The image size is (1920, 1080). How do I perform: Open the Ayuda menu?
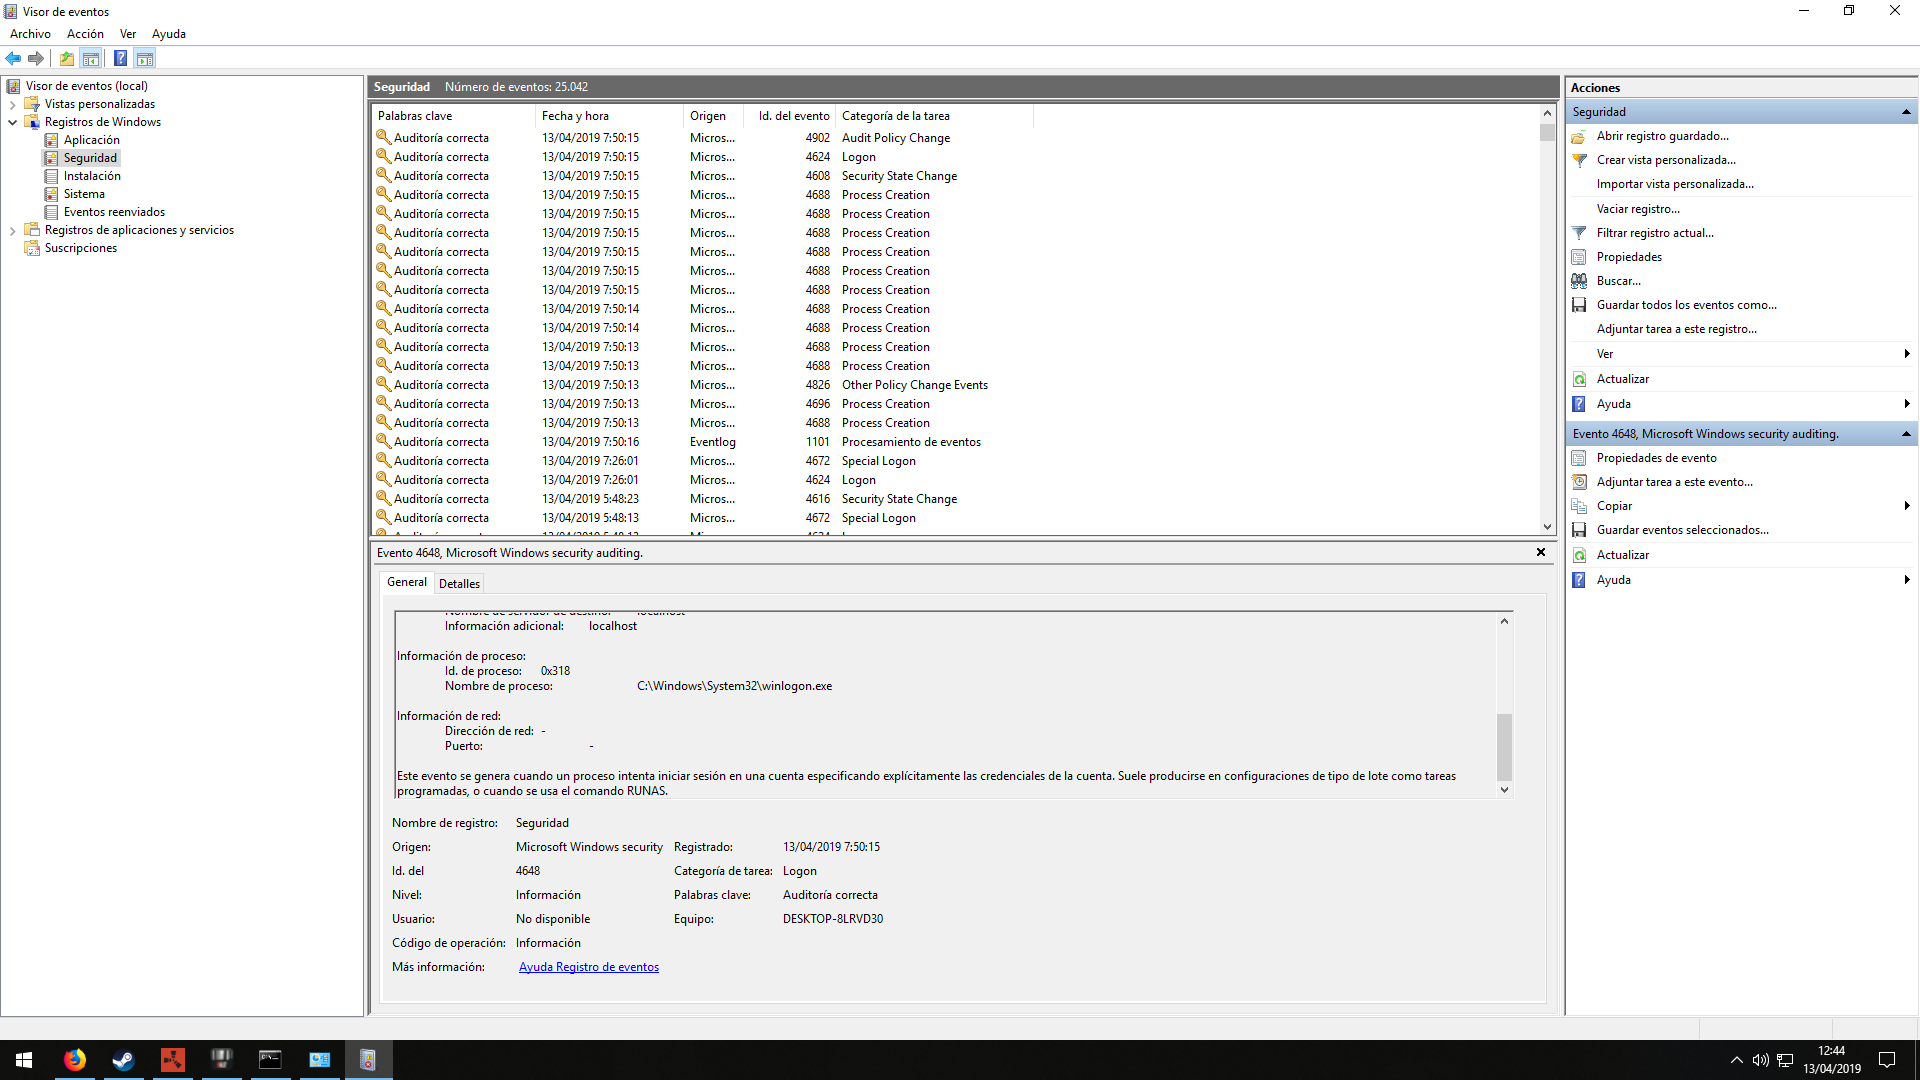[169, 33]
